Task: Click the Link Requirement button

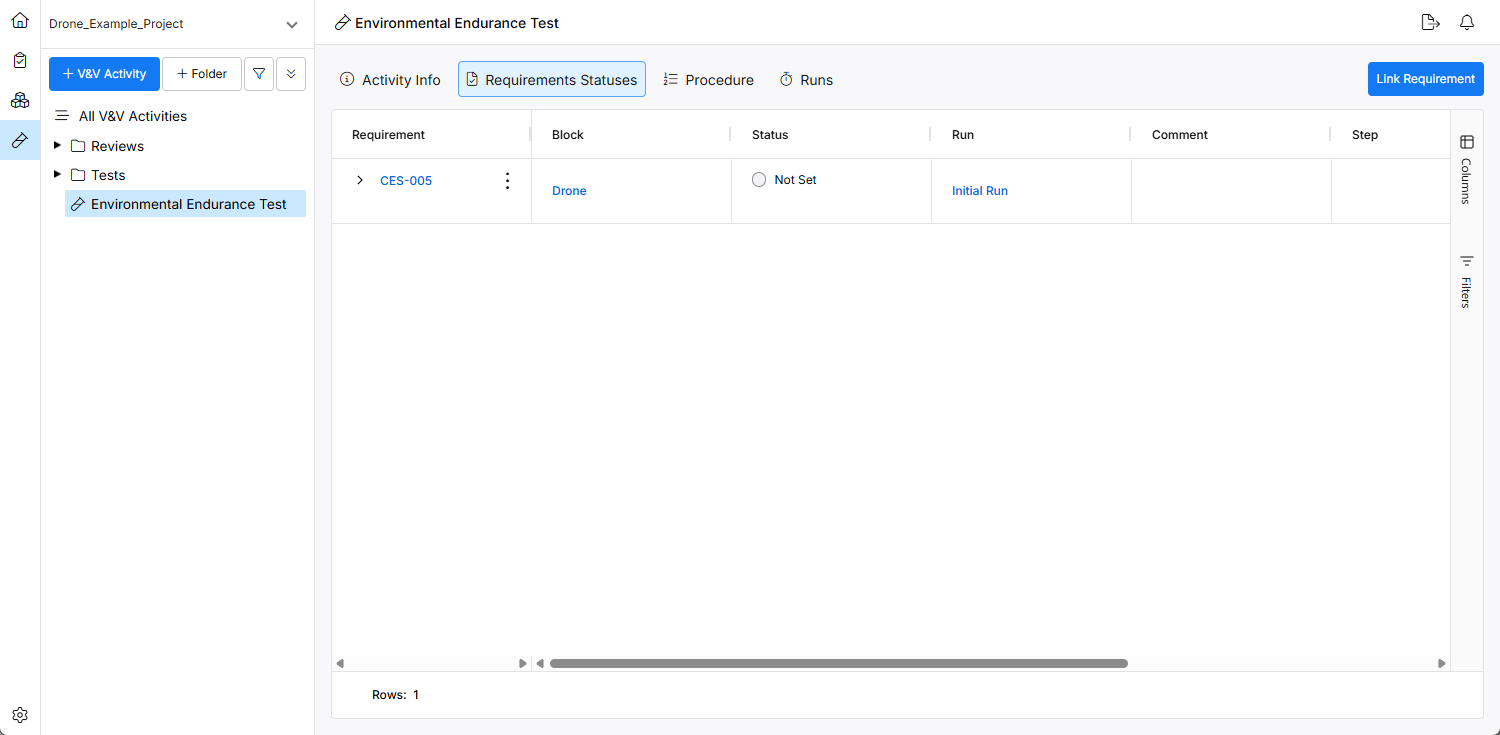Action: (1425, 79)
